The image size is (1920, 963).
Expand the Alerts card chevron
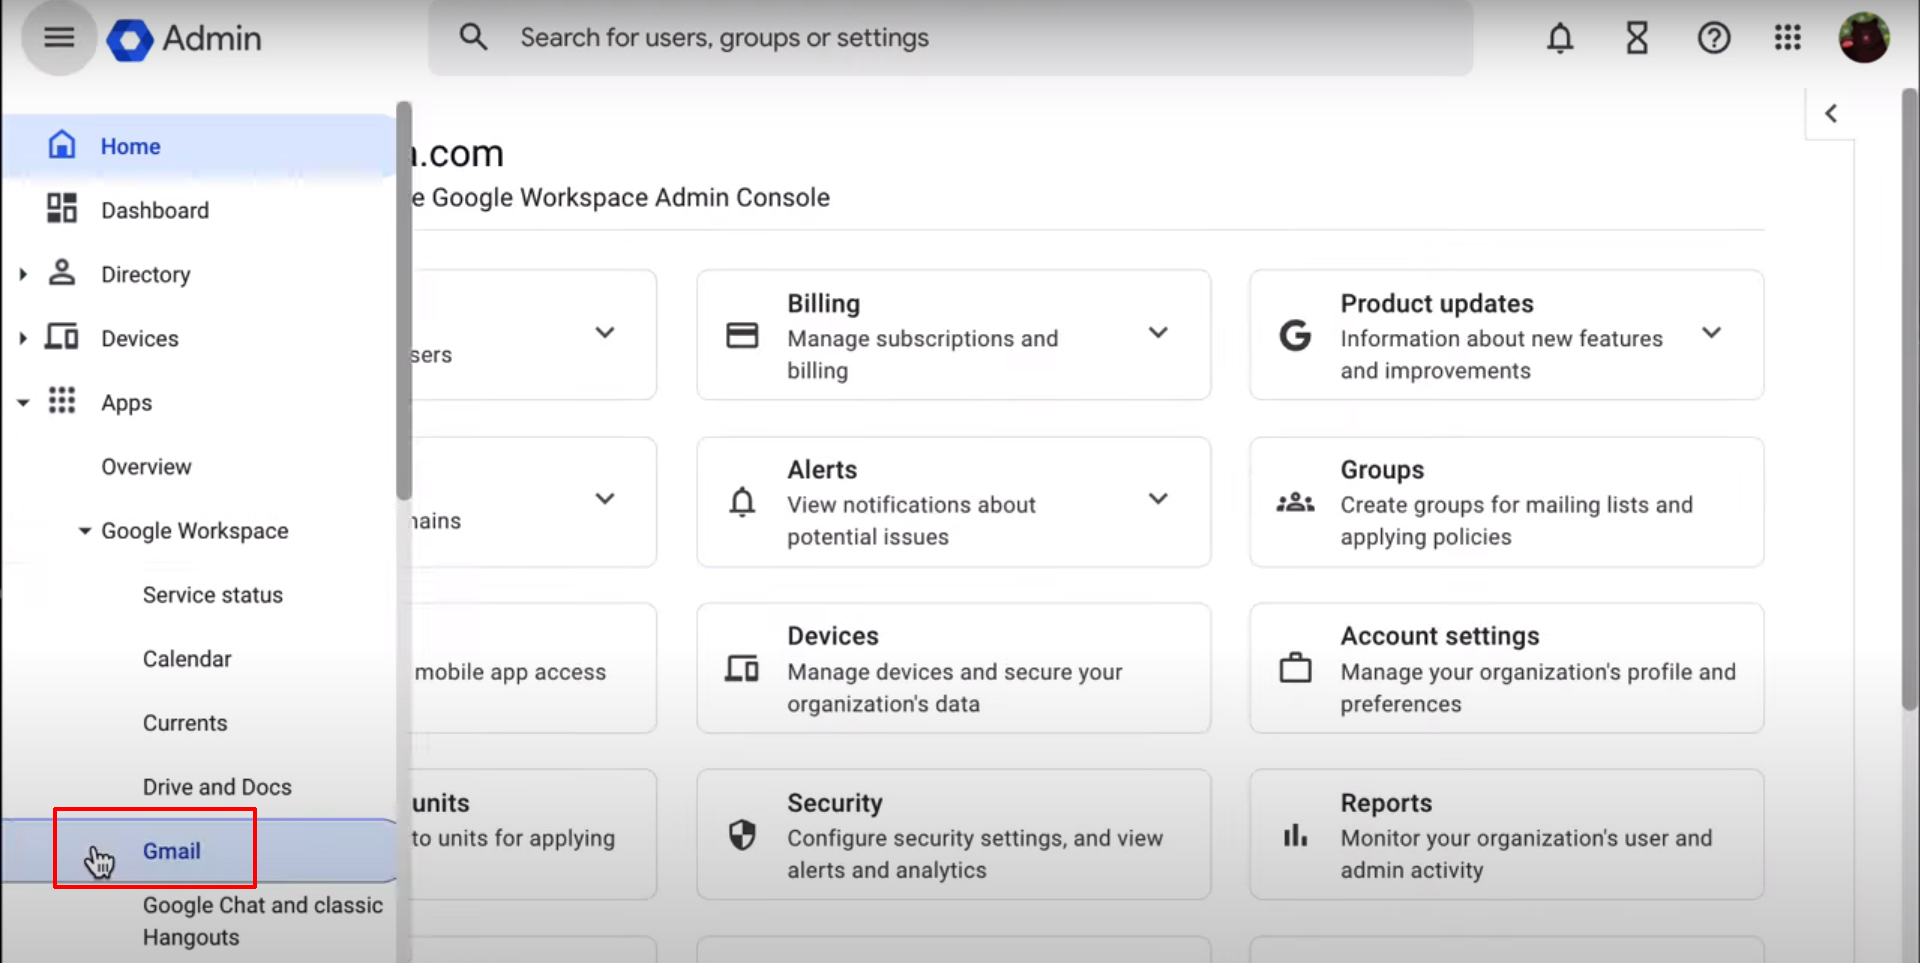point(1158,499)
